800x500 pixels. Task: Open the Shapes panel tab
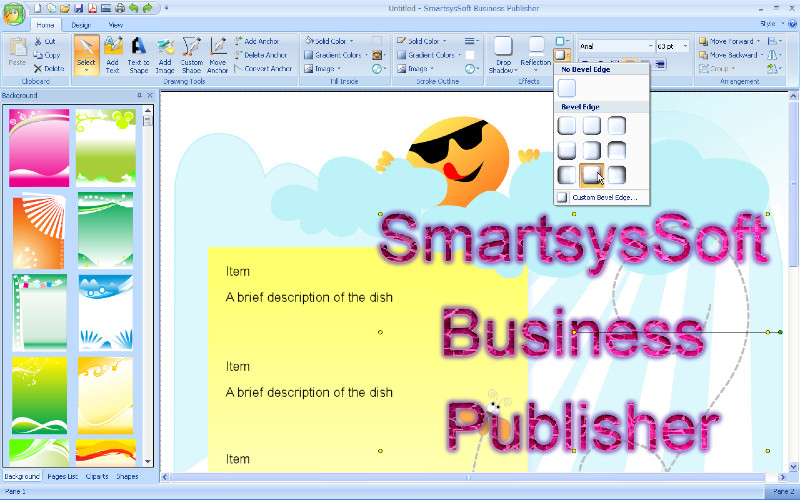click(x=127, y=476)
